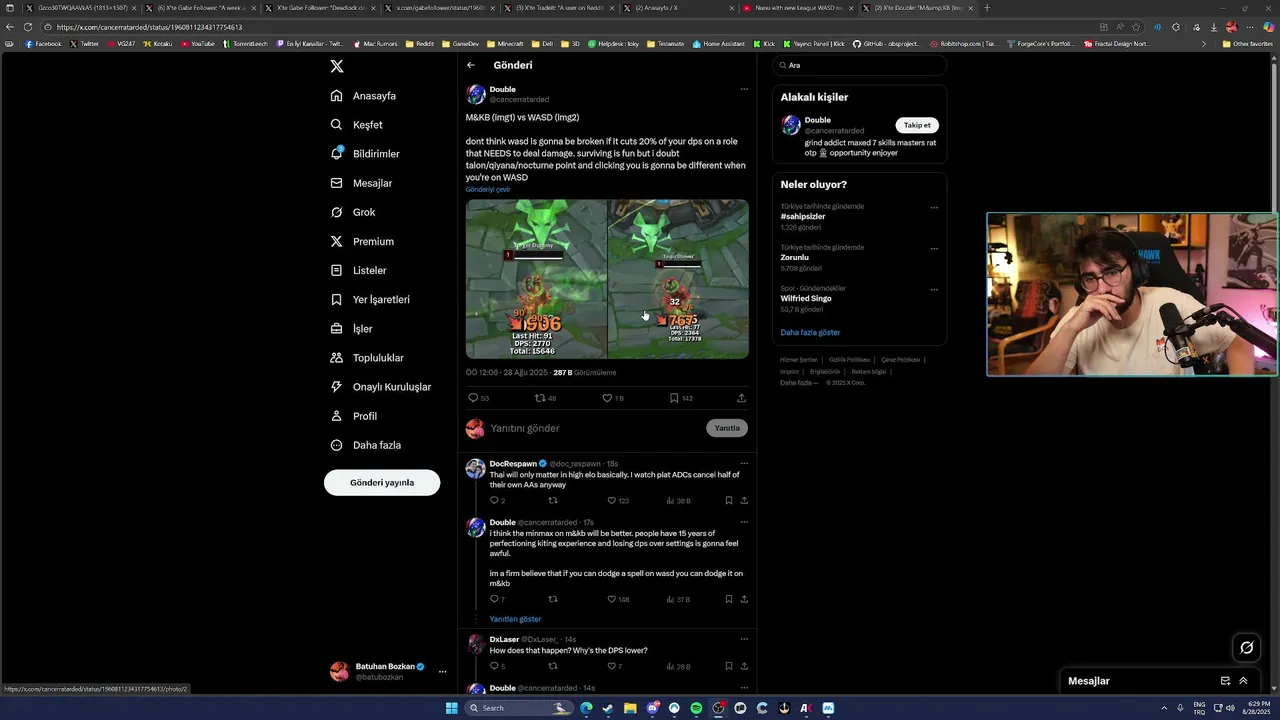Like DxLaser's reply with 7 likes
This screenshot has width=1280, height=720.
pos(612,666)
